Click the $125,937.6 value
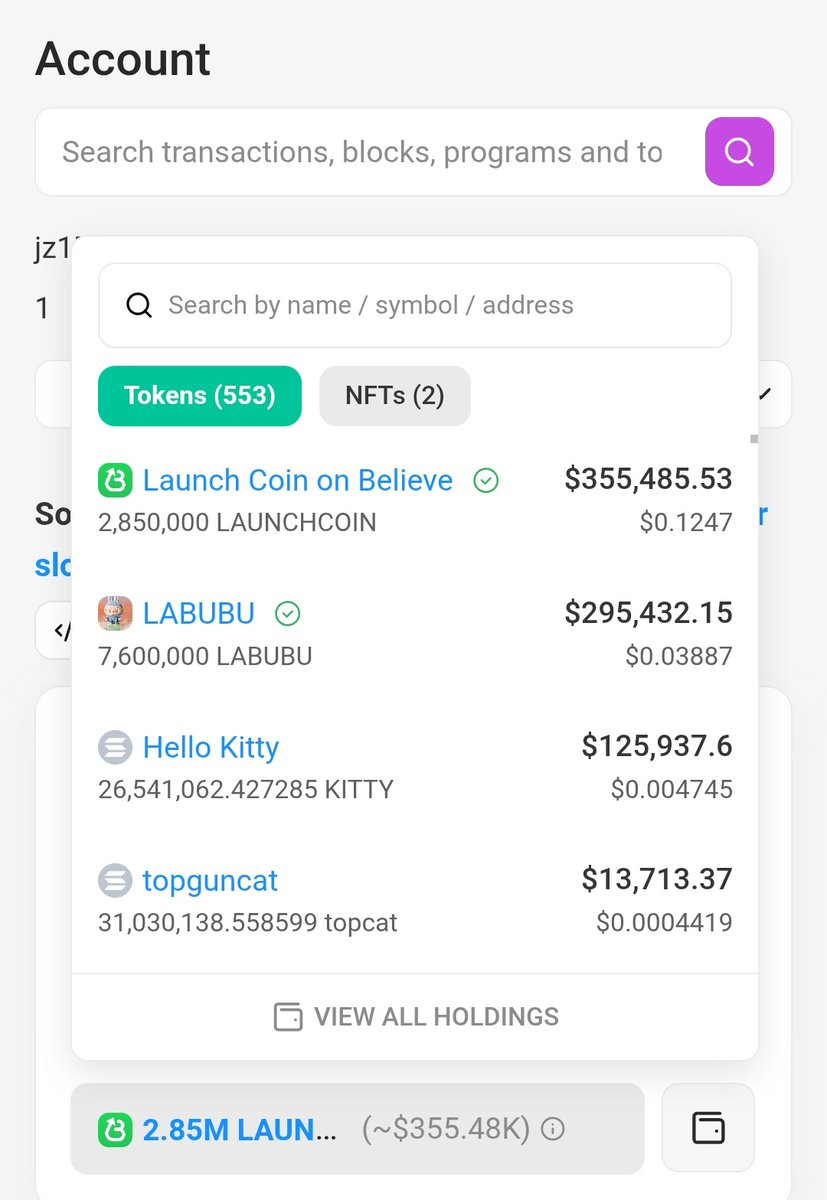827x1200 pixels. (x=657, y=745)
